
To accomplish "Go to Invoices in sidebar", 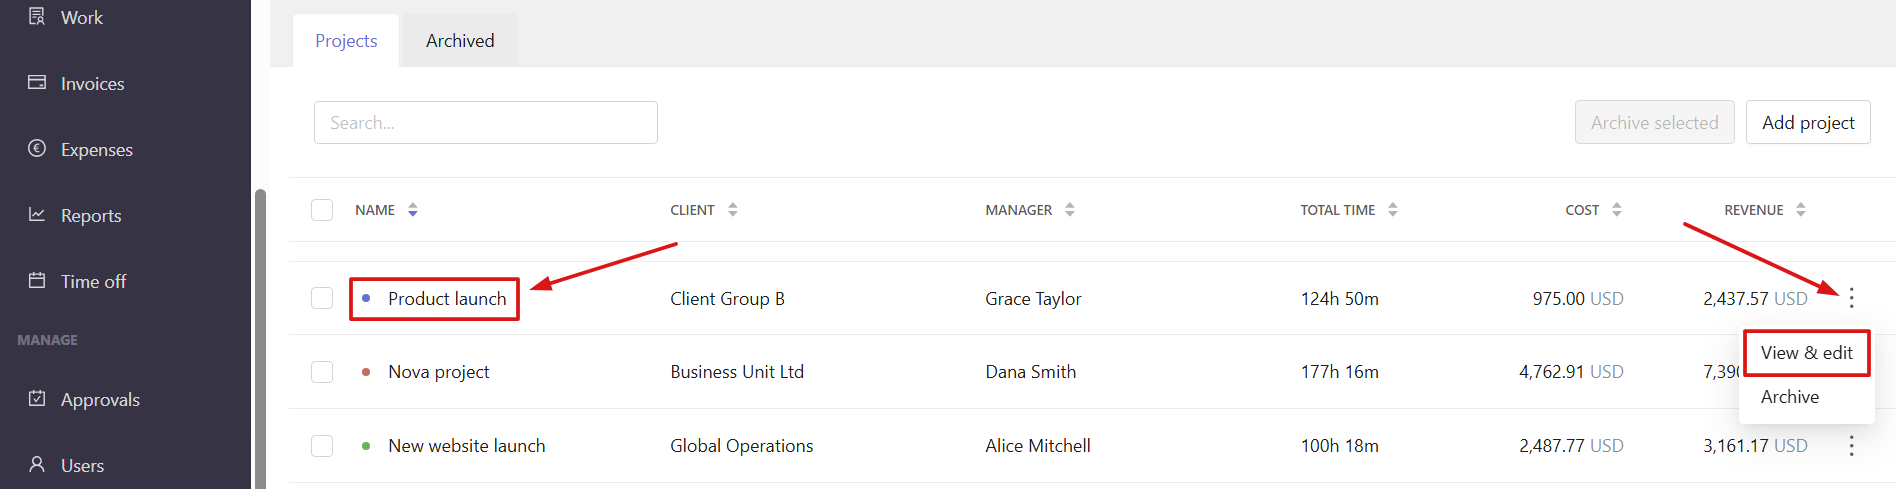I will (x=93, y=84).
